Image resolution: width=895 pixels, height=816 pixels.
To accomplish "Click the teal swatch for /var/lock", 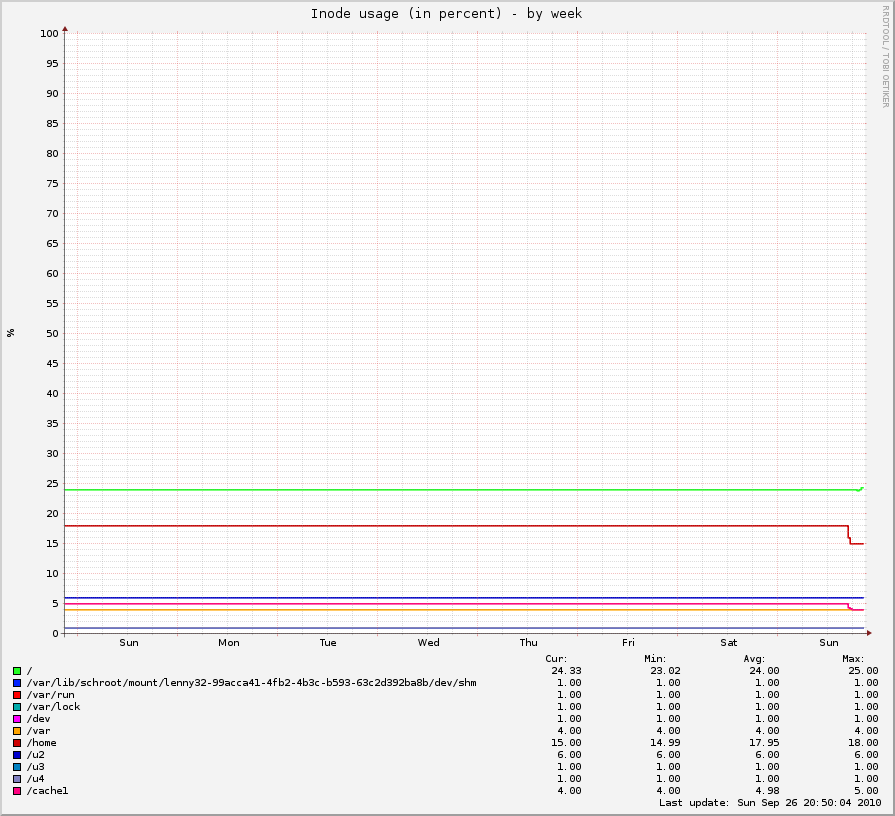I will pyautogui.click(x=17, y=707).
